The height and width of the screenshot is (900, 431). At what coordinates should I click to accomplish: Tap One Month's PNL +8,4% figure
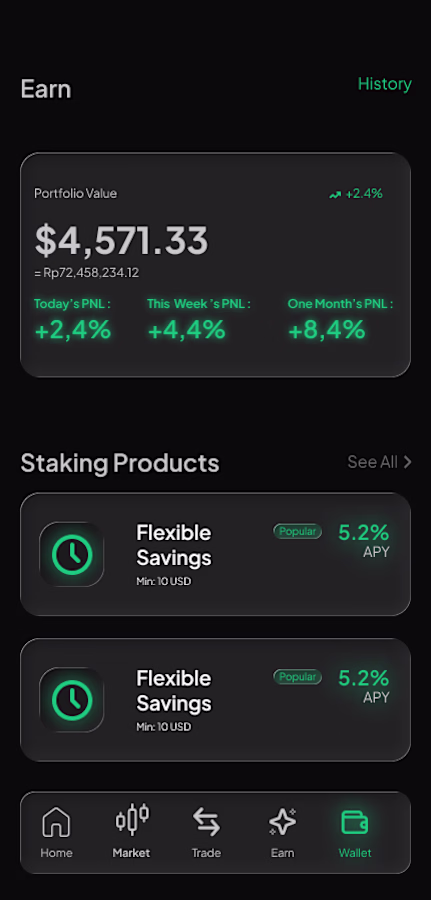(x=327, y=330)
